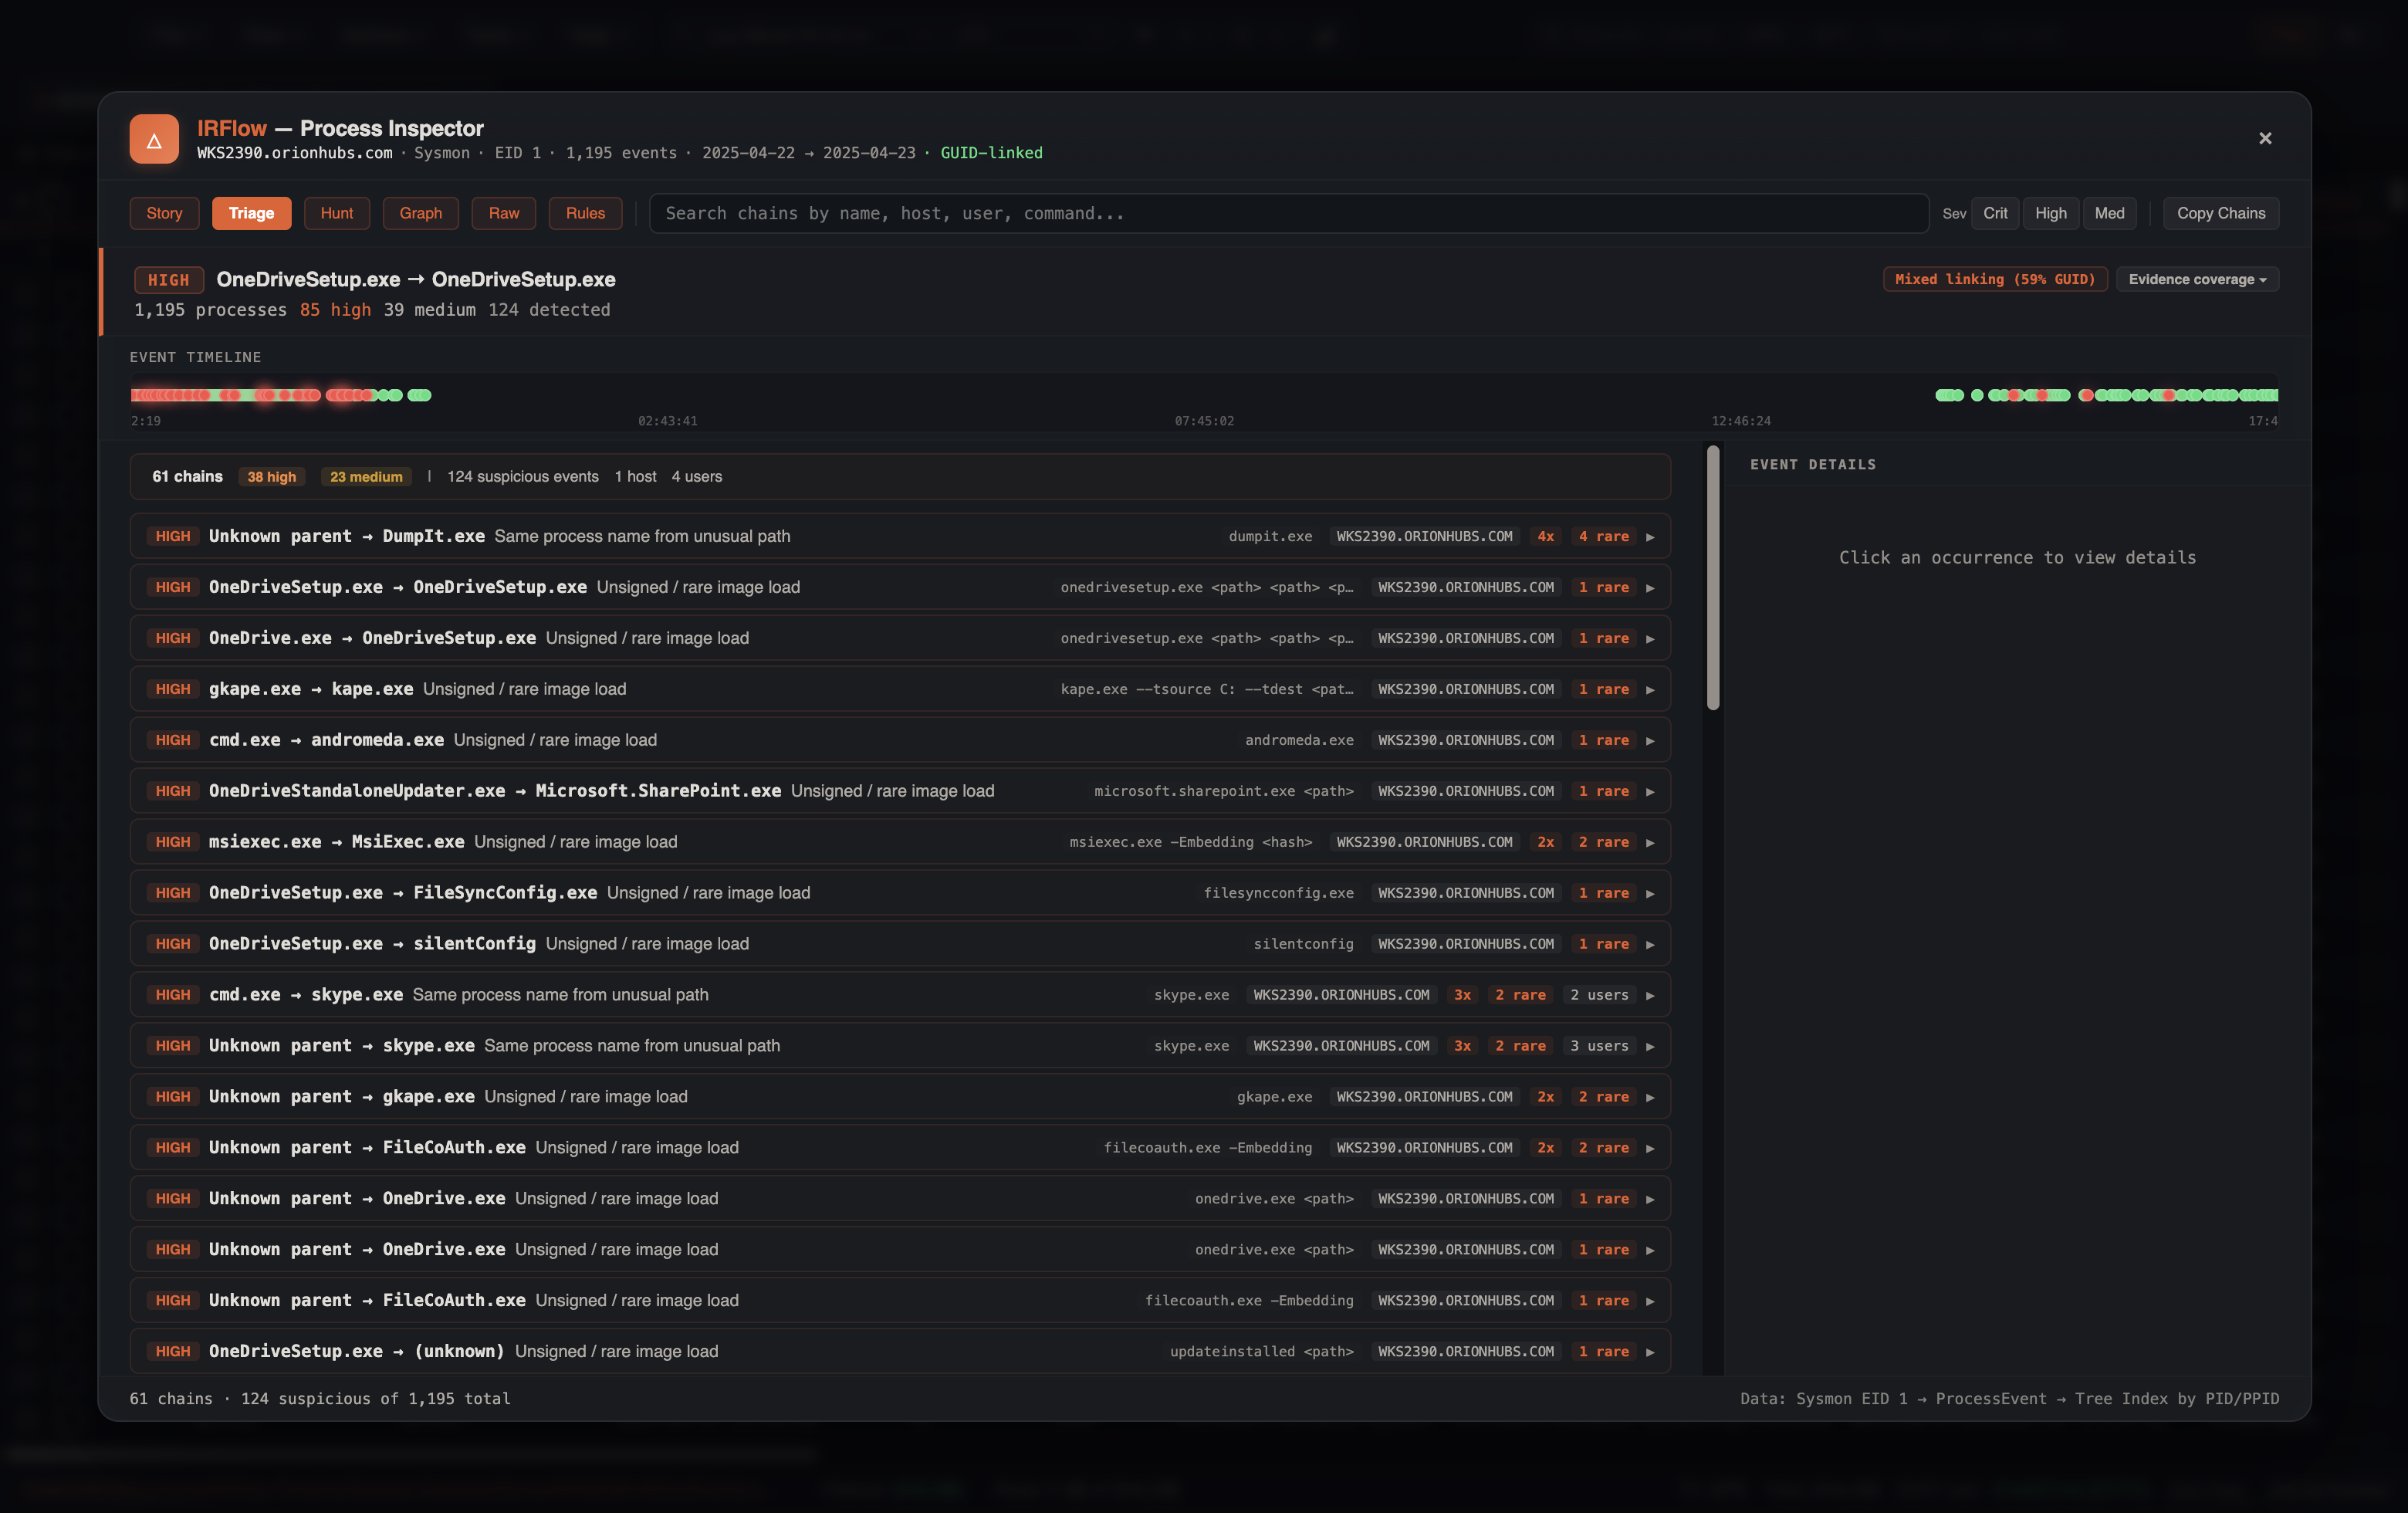Viewport: 2408px width, 1513px height.
Task: Switch to the Graph tab
Action: [420, 213]
